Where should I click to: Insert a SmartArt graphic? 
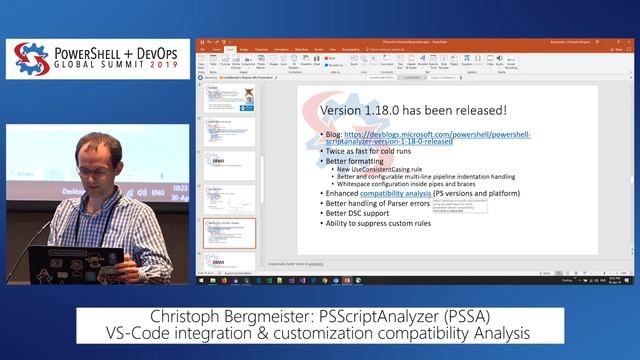coord(306,61)
